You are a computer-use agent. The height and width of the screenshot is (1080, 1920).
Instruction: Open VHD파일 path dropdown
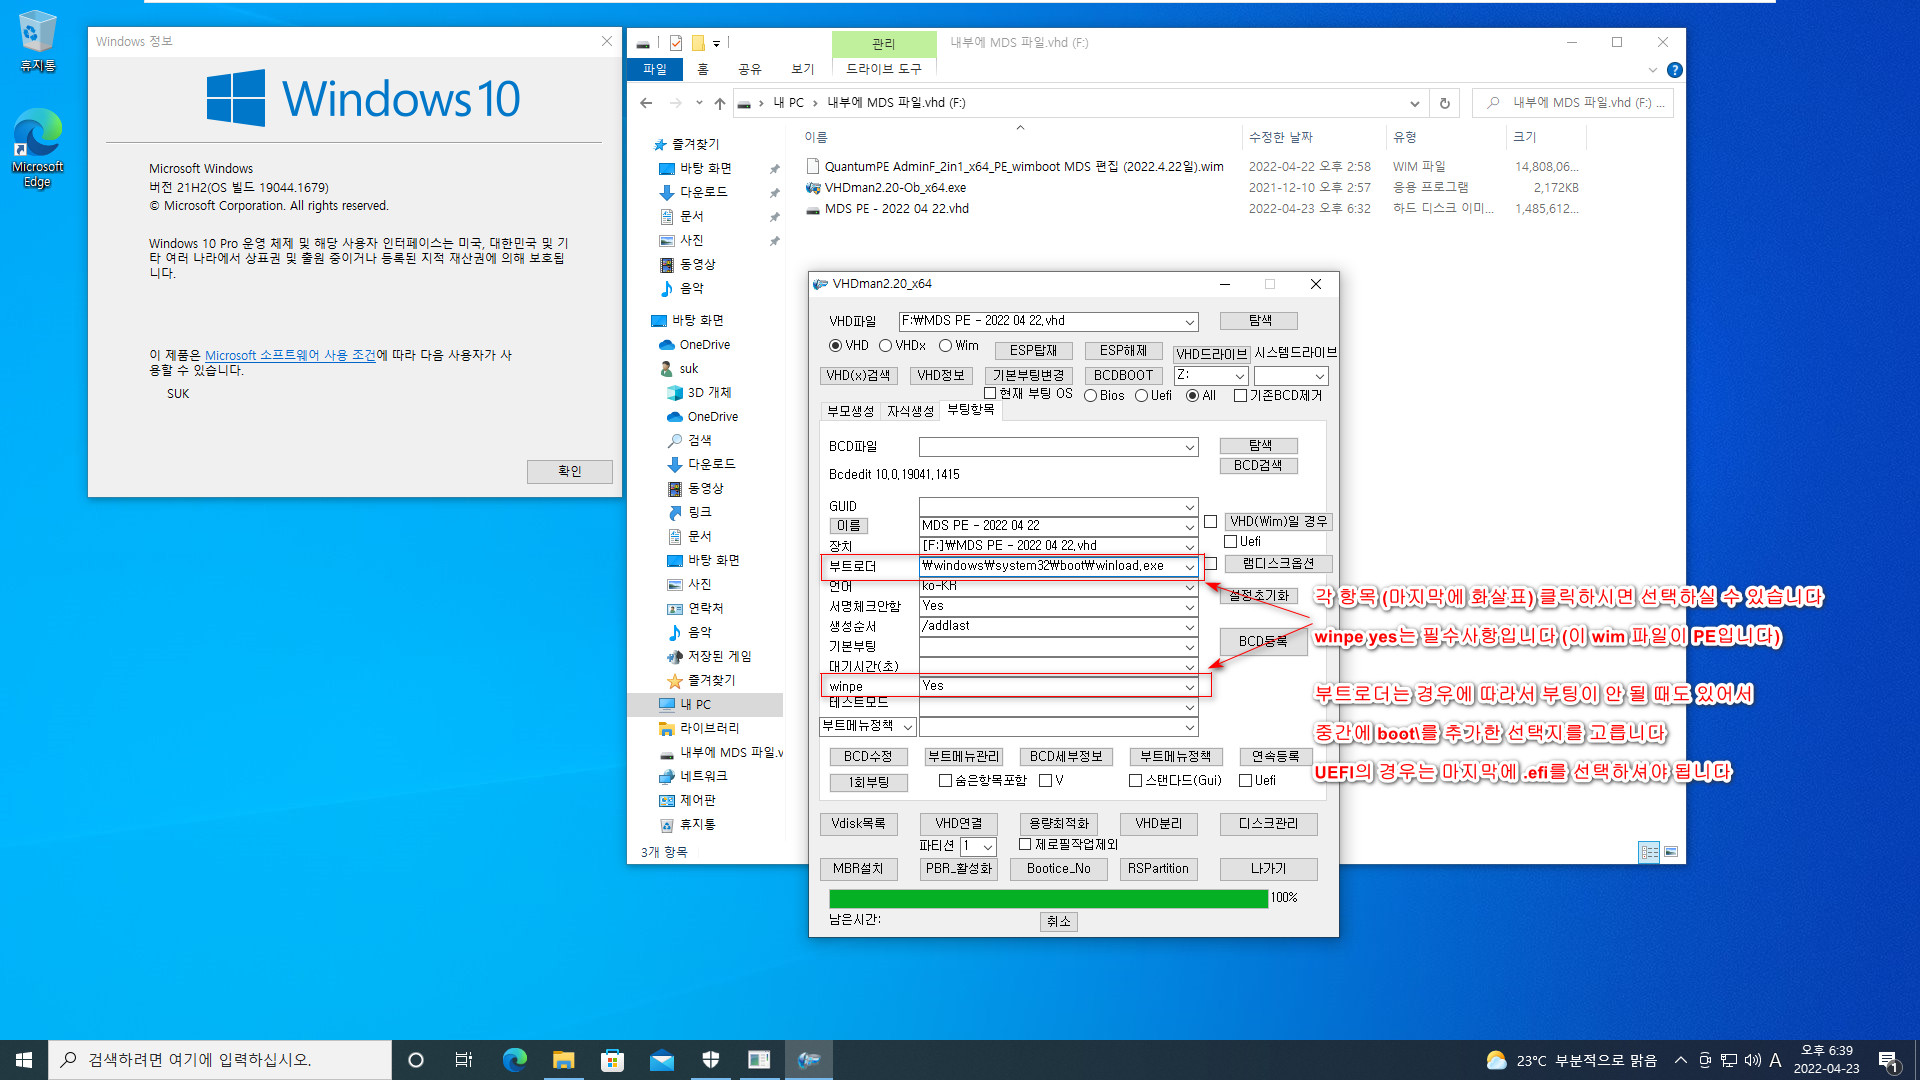[1190, 322]
